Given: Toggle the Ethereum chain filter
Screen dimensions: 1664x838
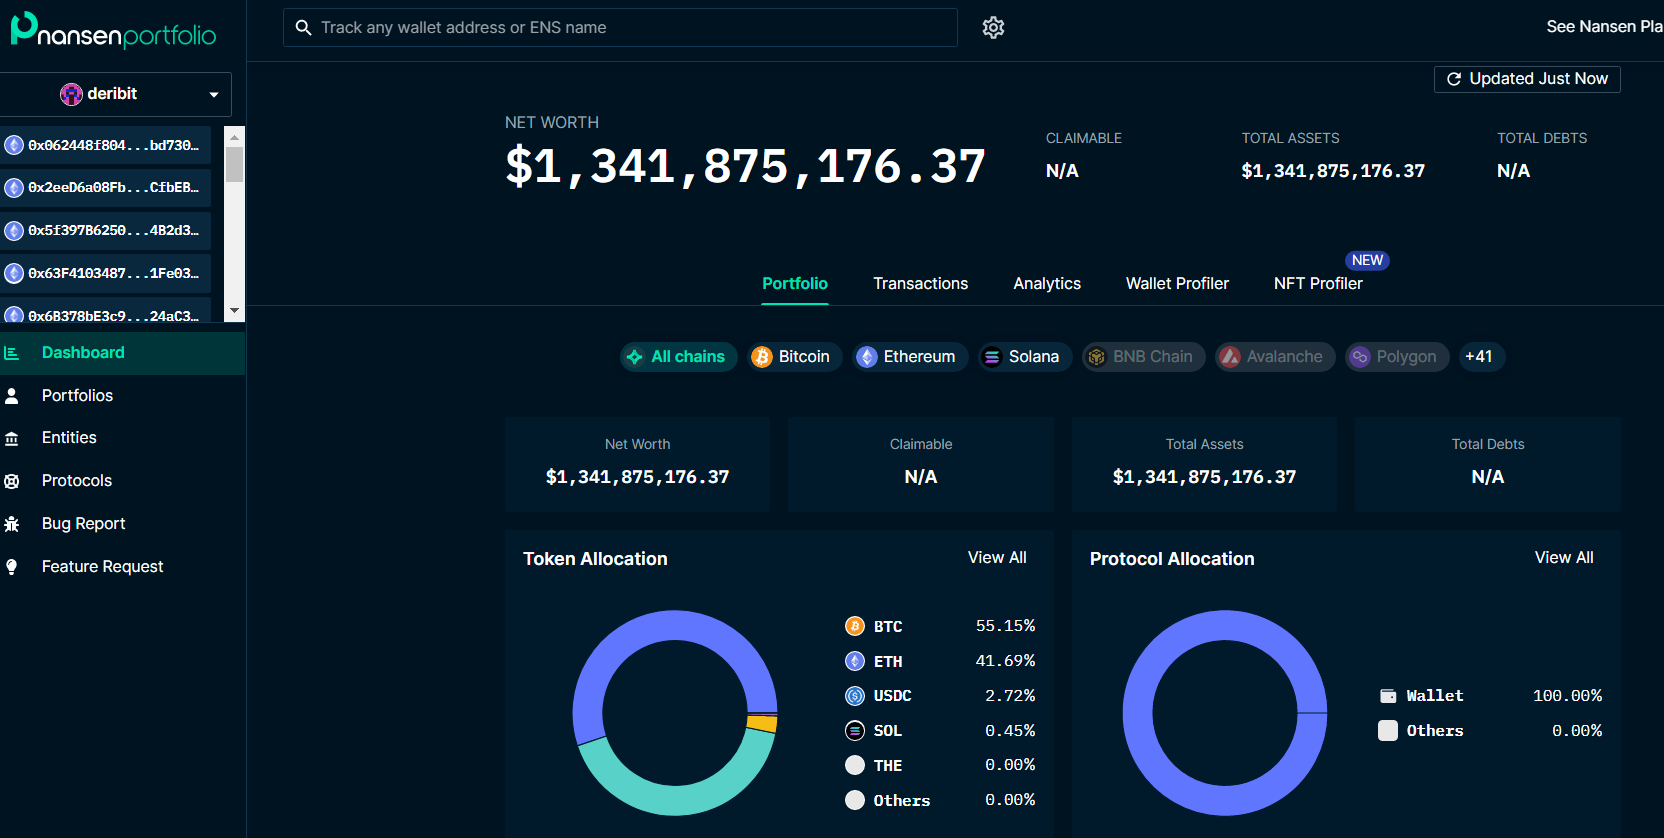Looking at the screenshot, I should point(906,357).
